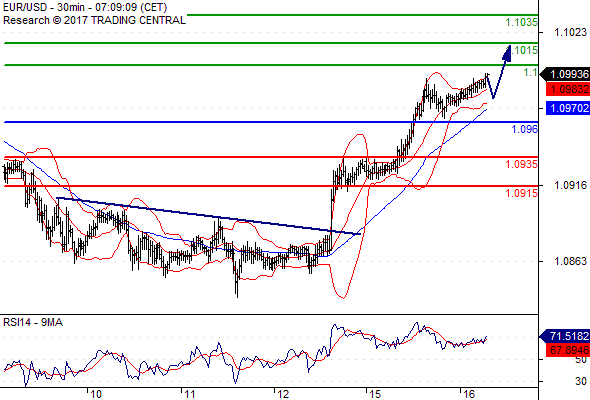
Task: Click the 1.0863 price axis label
Action: click(x=570, y=261)
